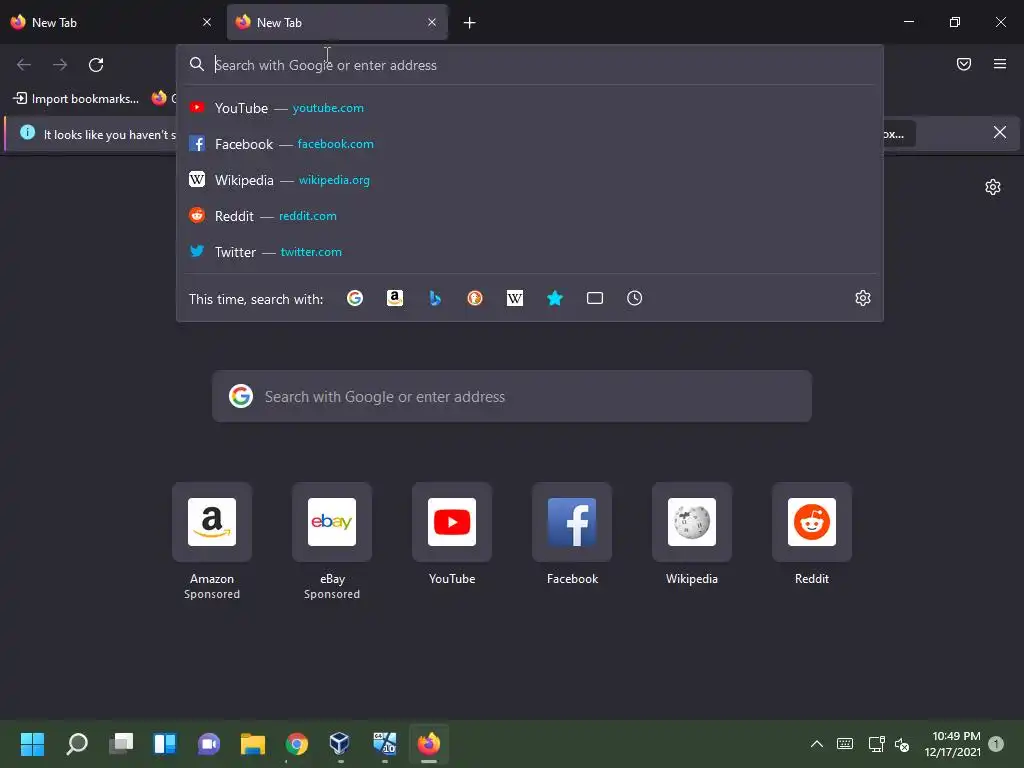Click the new tab page search box
Image resolution: width=1024 pixels, height=768 pixels.
tap(512, 396)
